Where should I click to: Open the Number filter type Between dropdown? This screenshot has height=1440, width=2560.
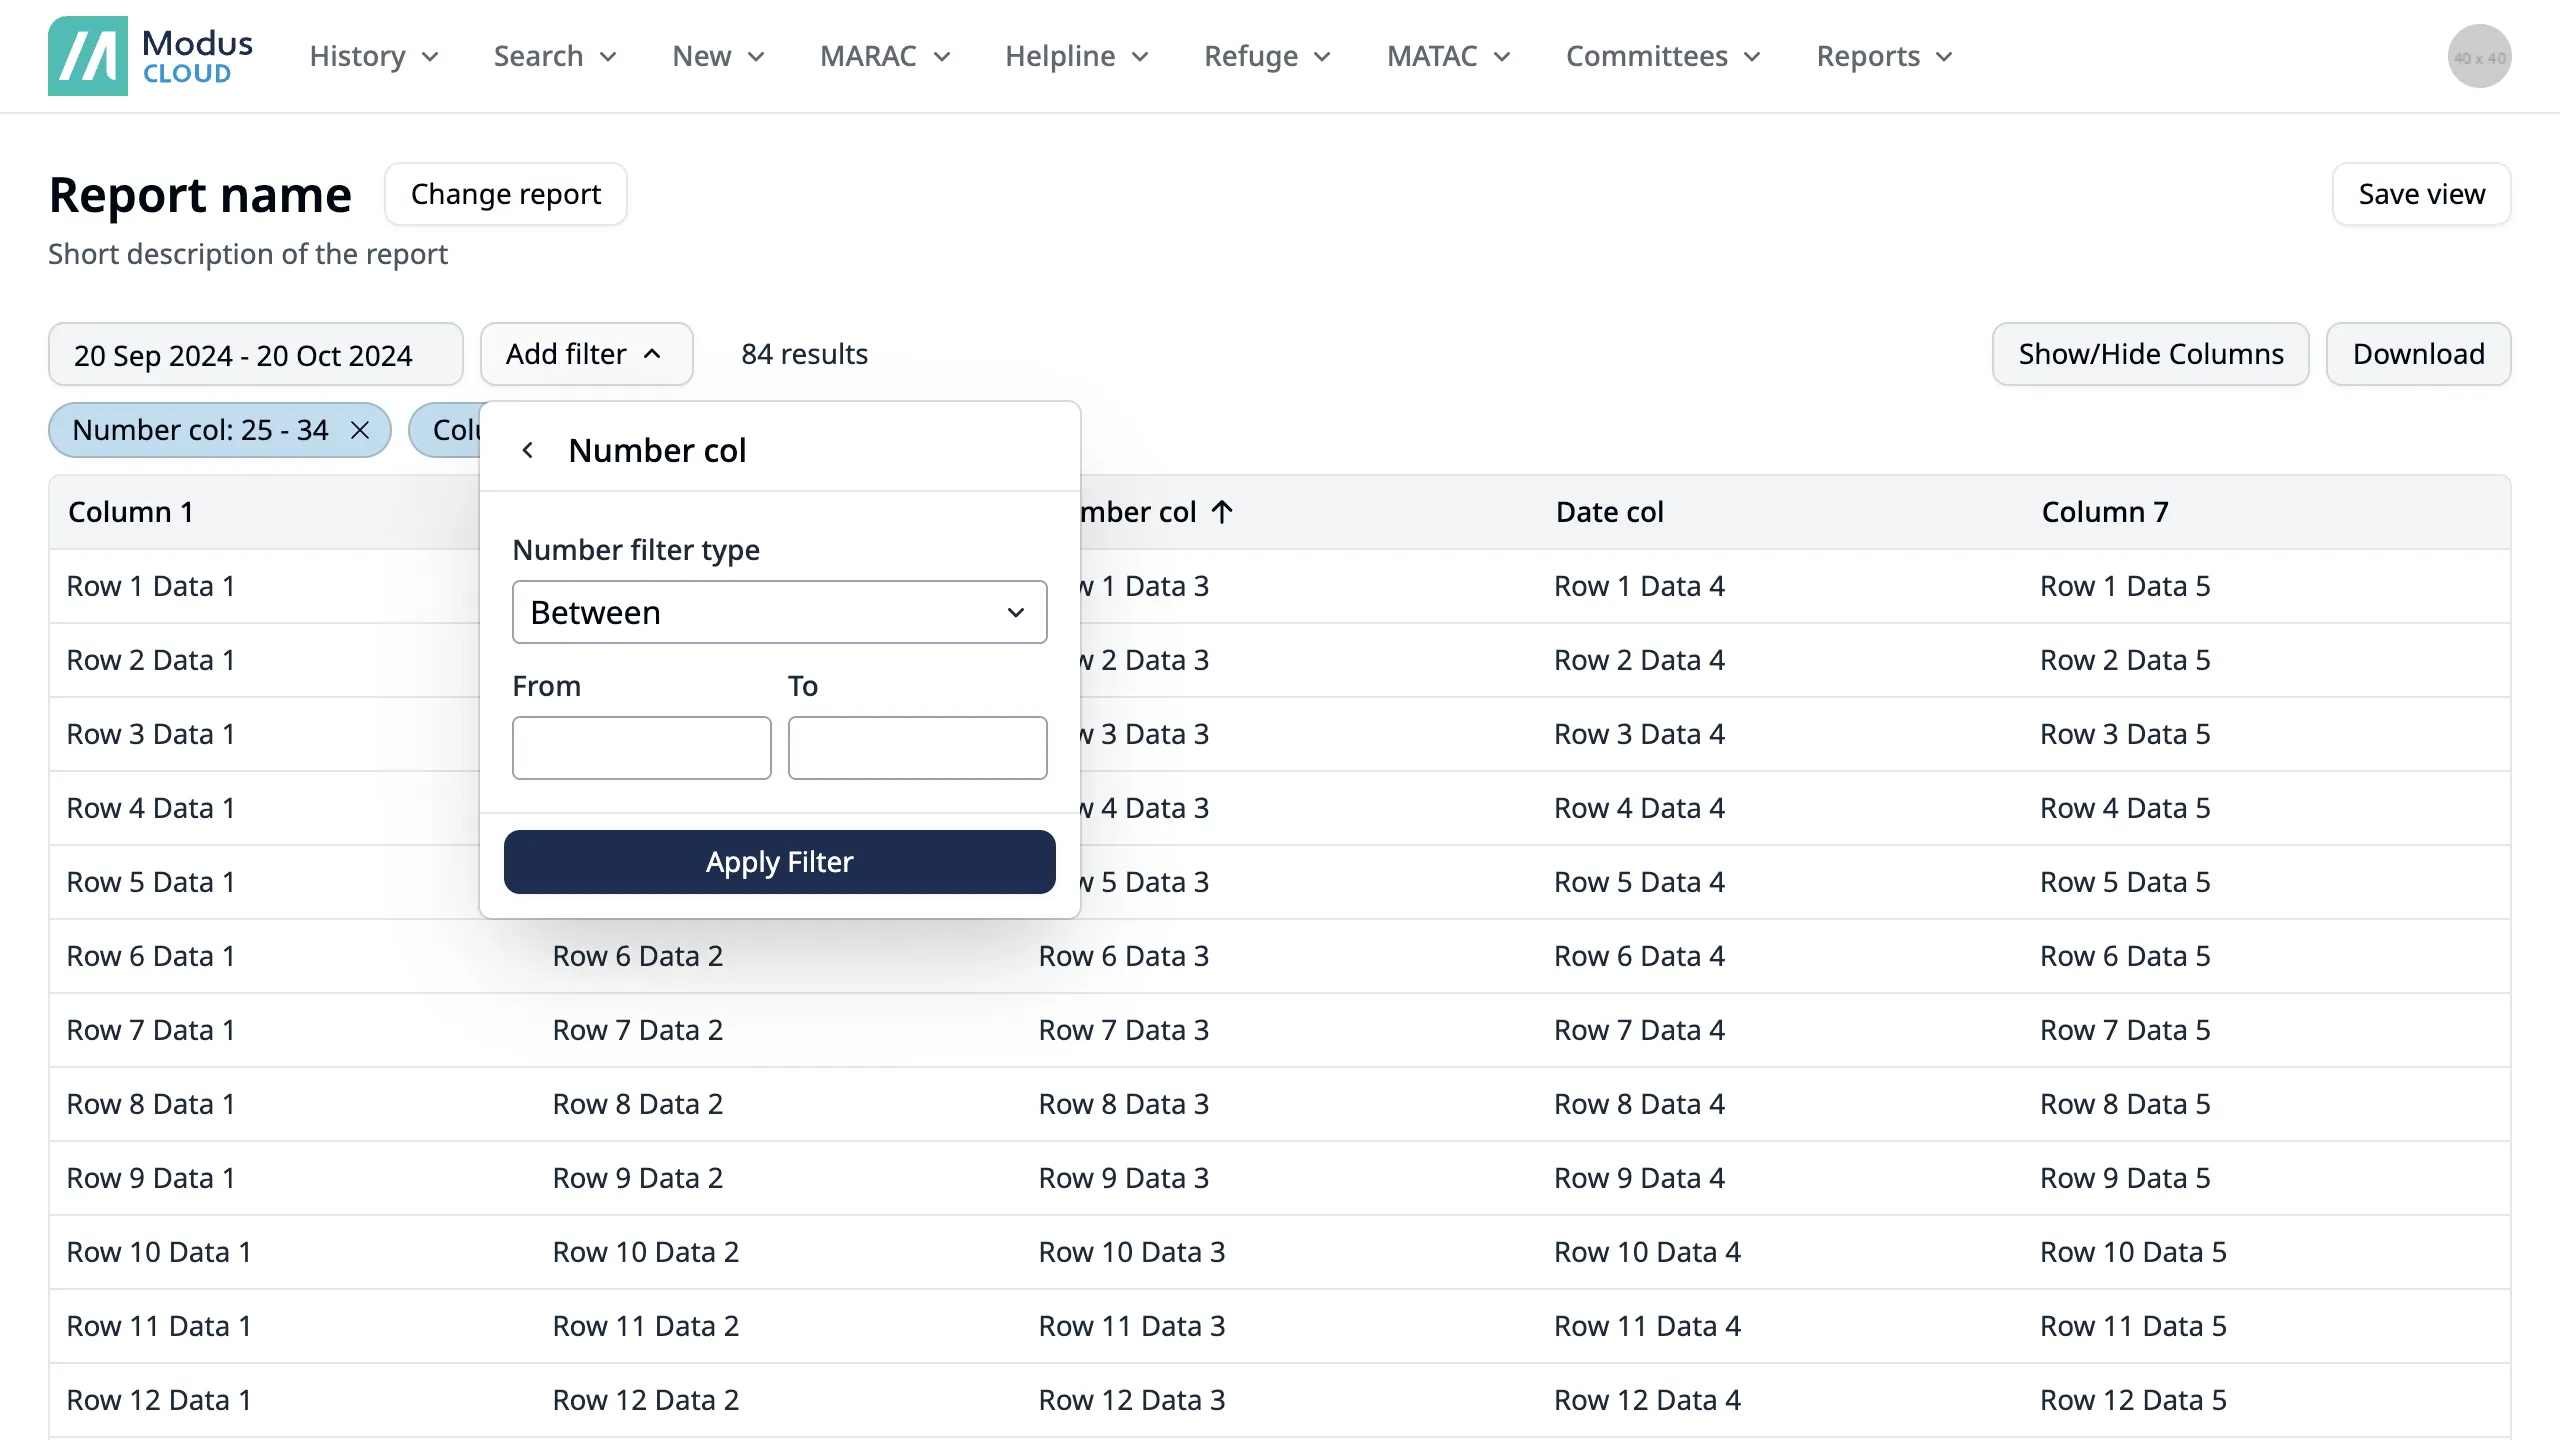tap(779, 612)
